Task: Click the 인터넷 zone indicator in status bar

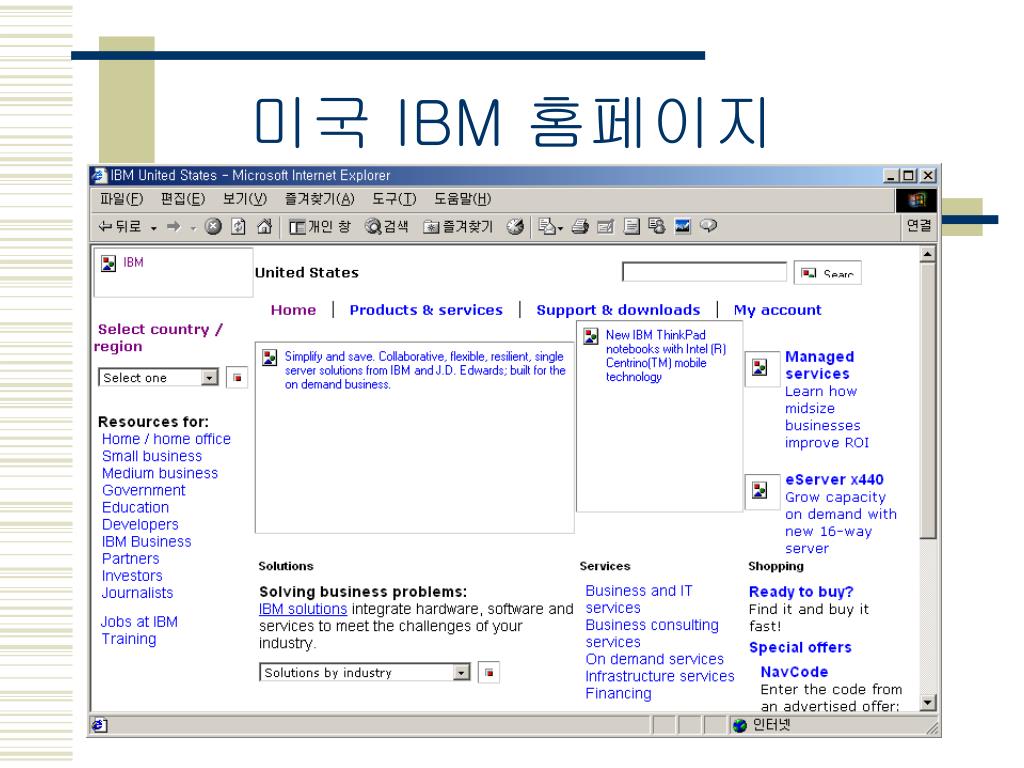Action: 761,725
